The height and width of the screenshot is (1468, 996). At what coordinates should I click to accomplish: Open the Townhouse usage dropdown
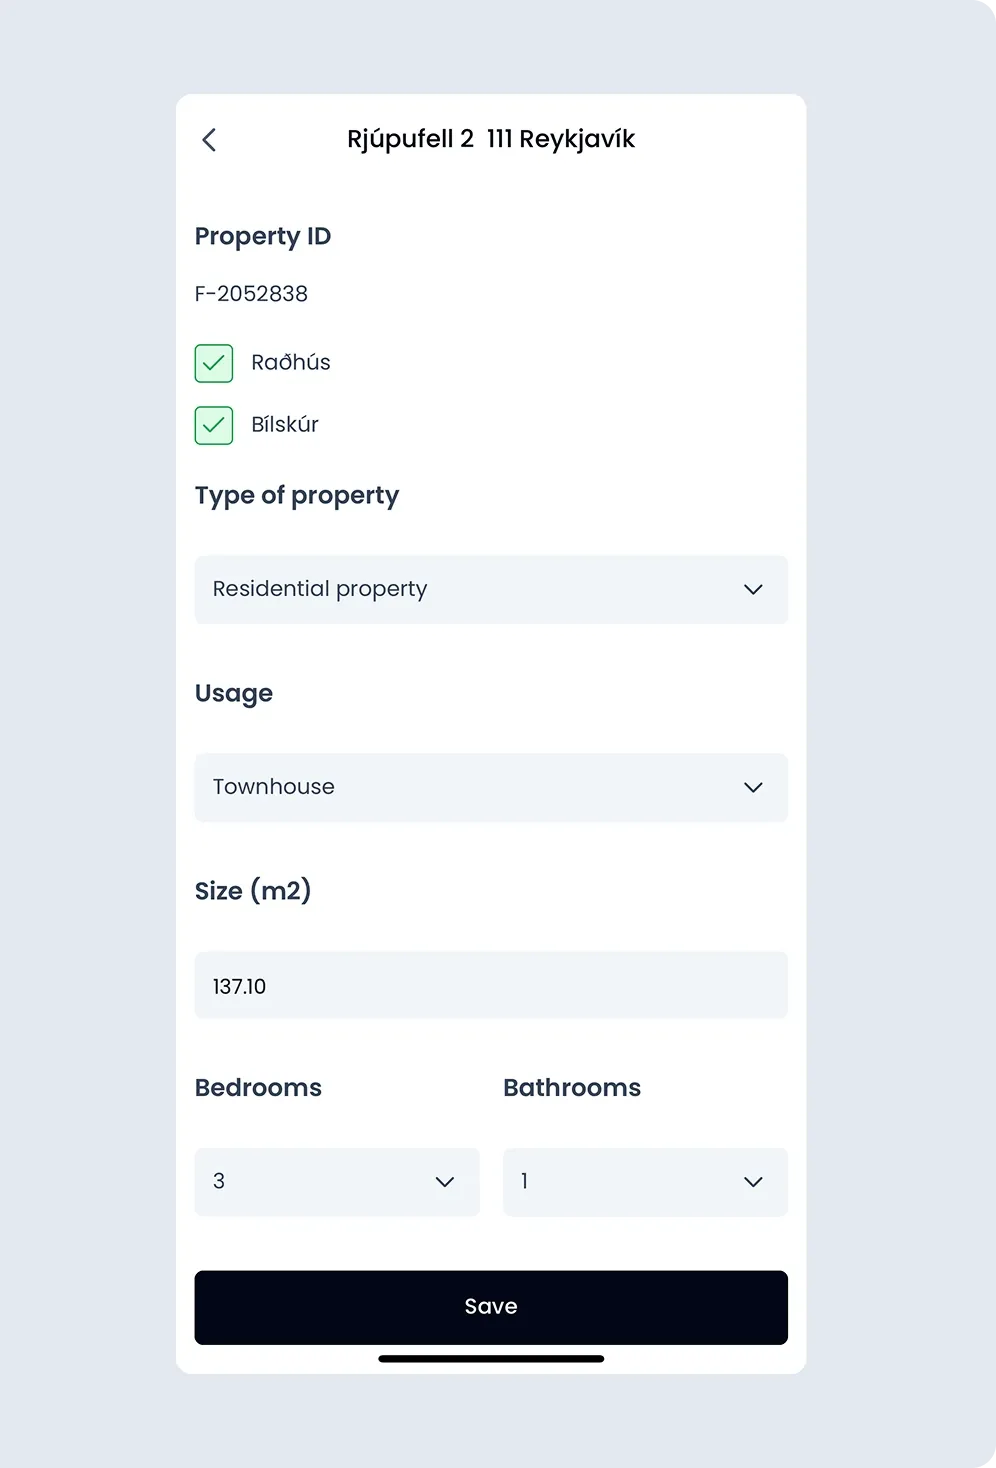[490, 788]
